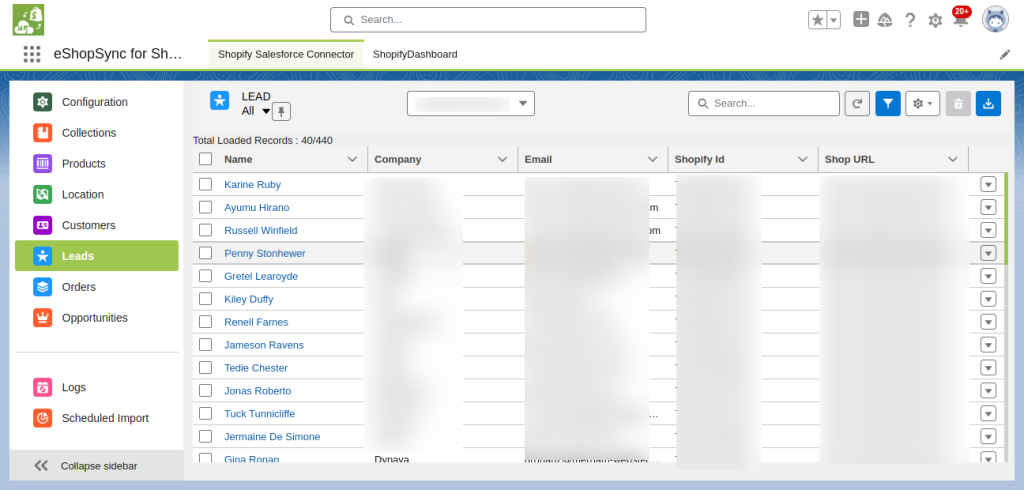Open the Tuck Tunnicliffe lead record

pos(260,414)
